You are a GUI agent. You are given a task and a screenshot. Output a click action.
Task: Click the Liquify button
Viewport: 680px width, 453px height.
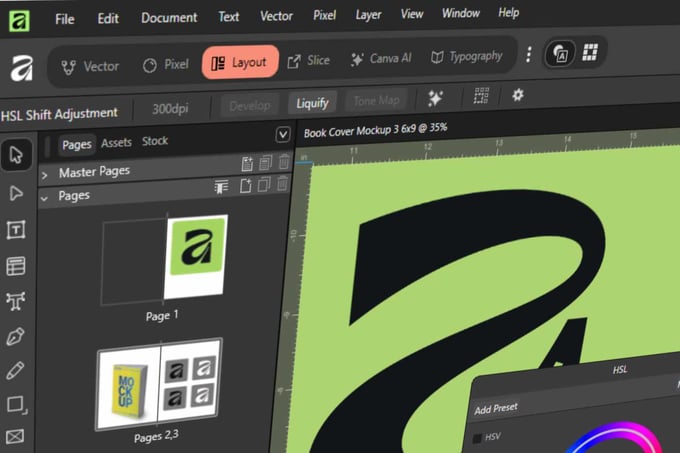click(x=312, y=103)
